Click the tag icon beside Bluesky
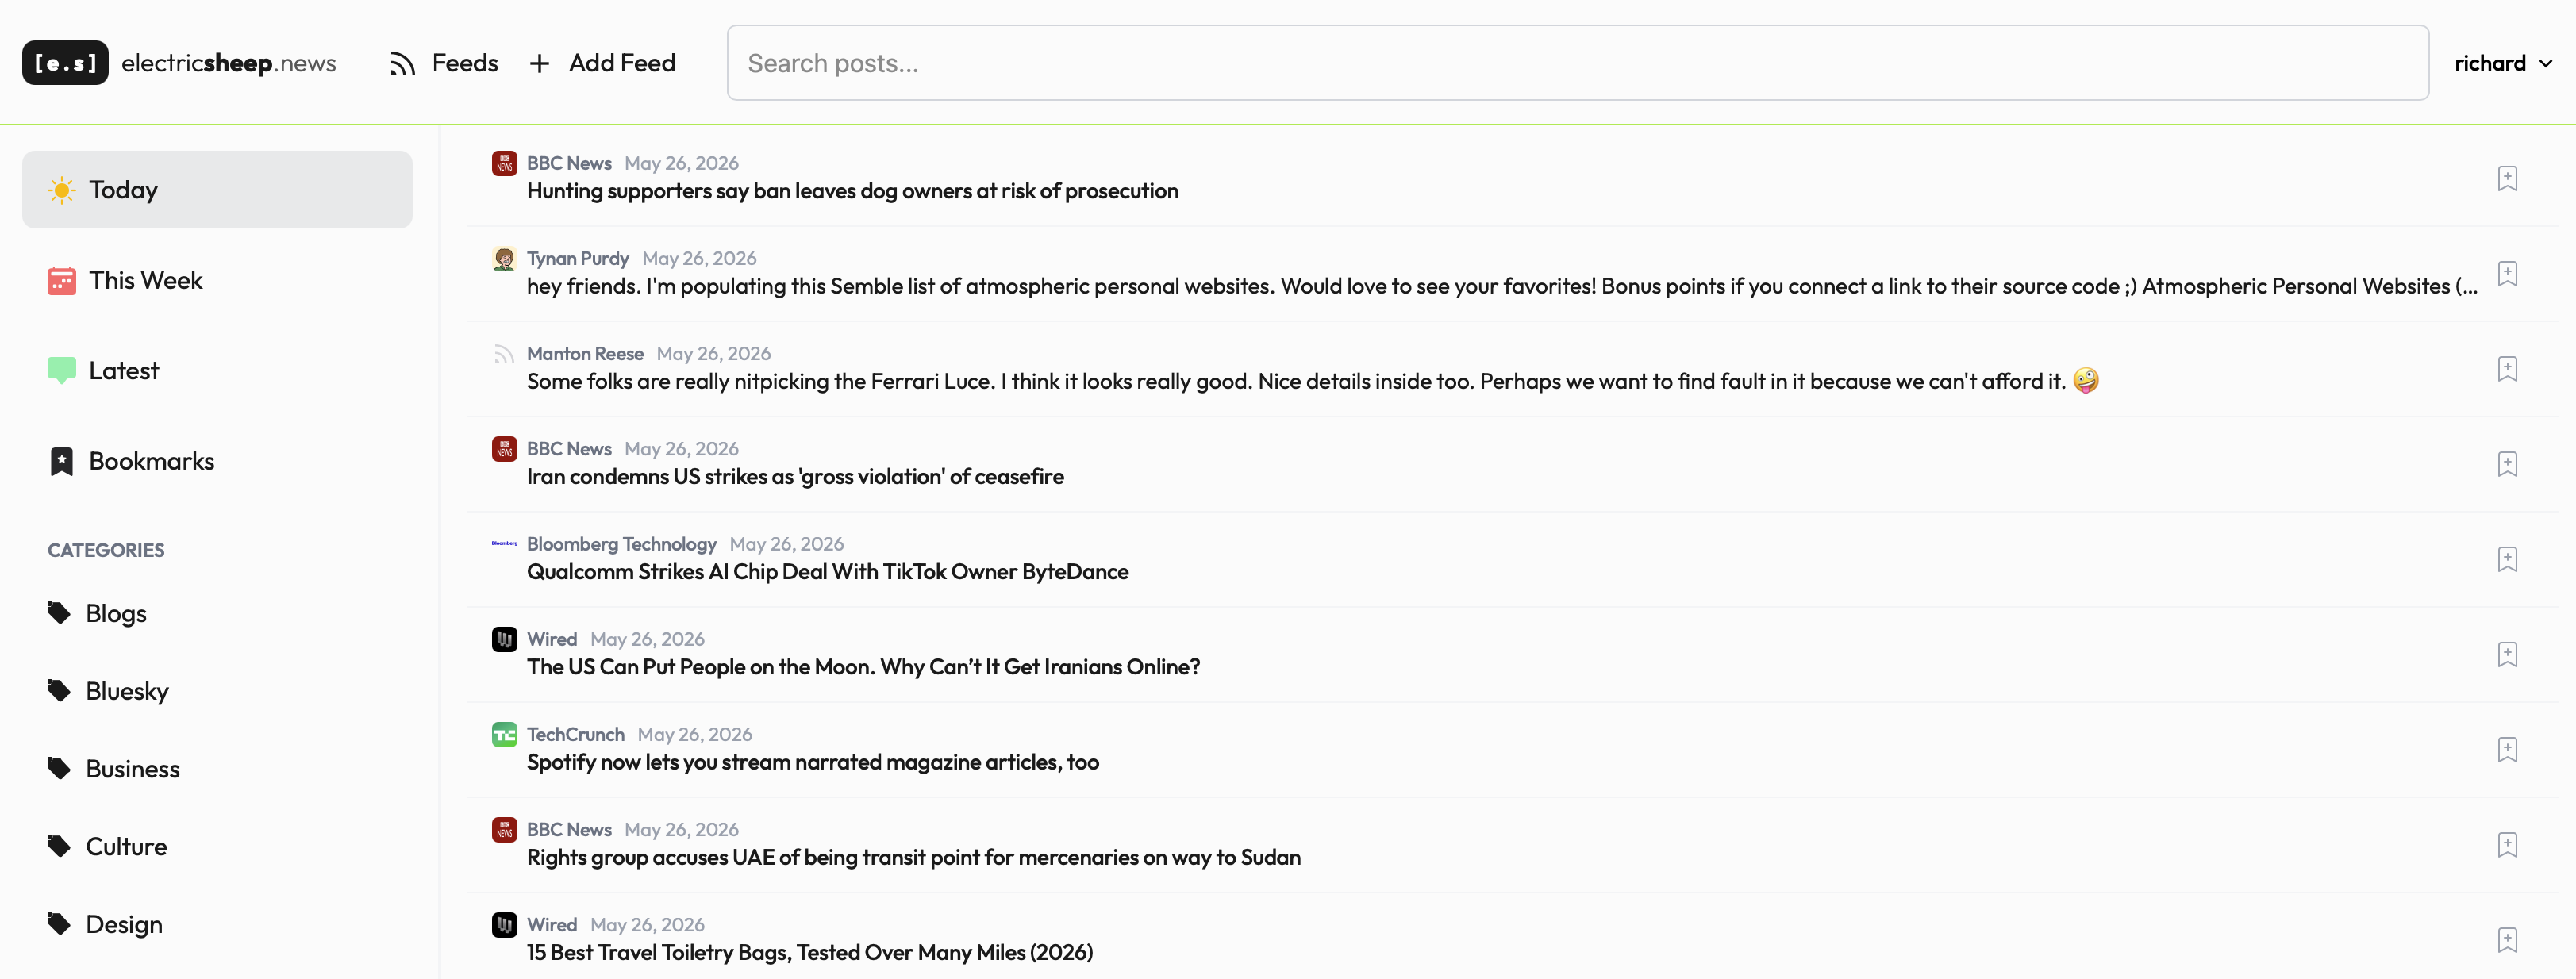 click(59, 690)
